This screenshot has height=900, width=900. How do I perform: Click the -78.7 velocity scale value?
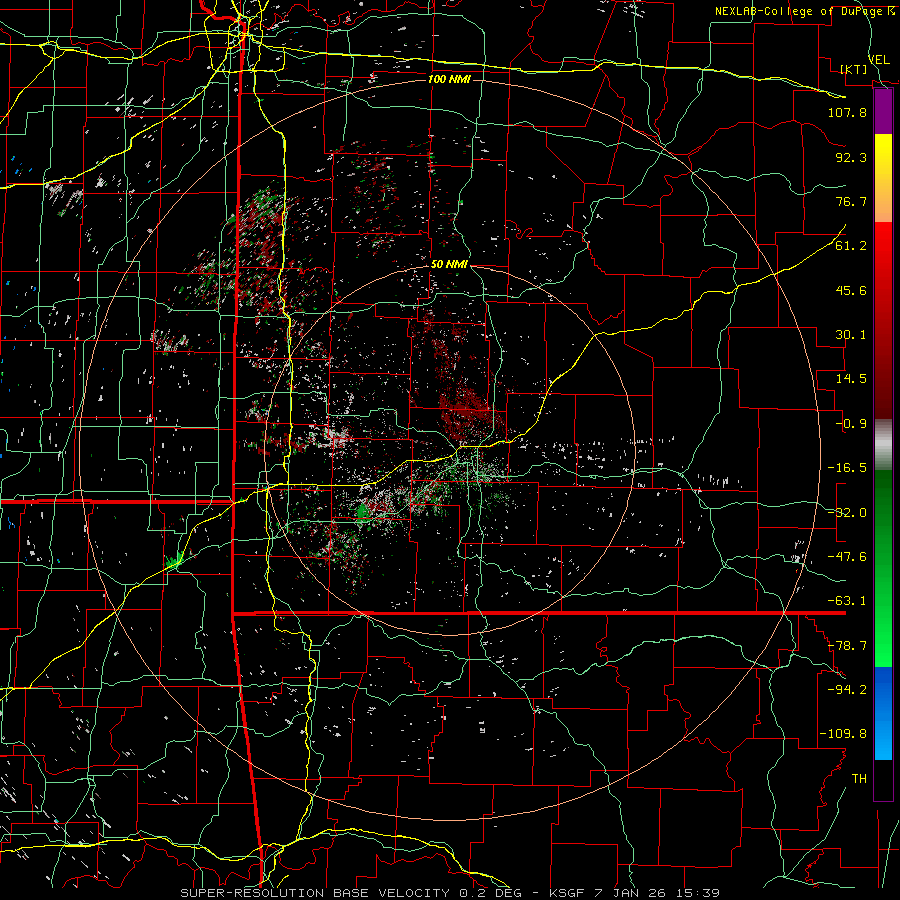click(x=847, y=646)
